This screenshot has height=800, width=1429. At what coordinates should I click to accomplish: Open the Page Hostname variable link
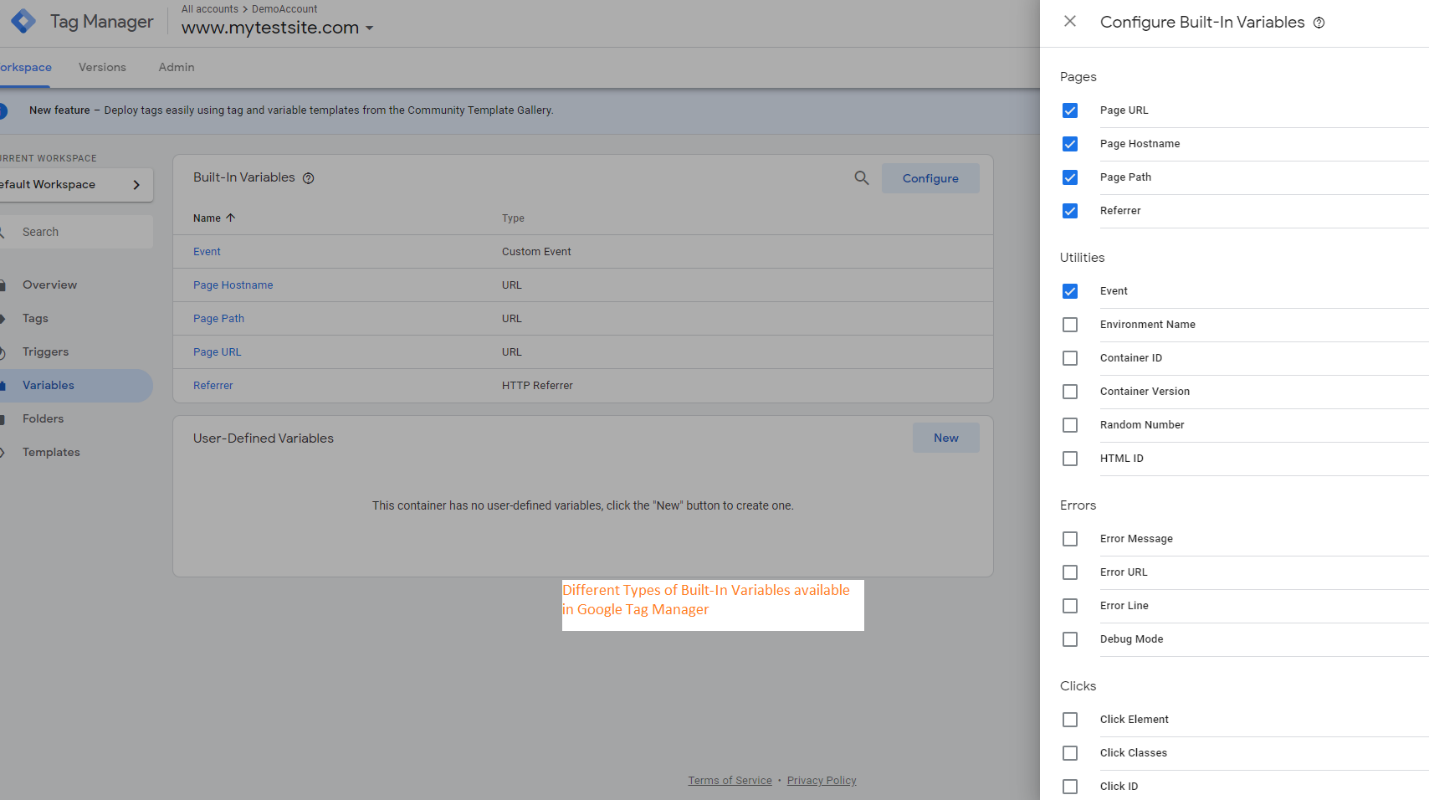coord(233,285)
